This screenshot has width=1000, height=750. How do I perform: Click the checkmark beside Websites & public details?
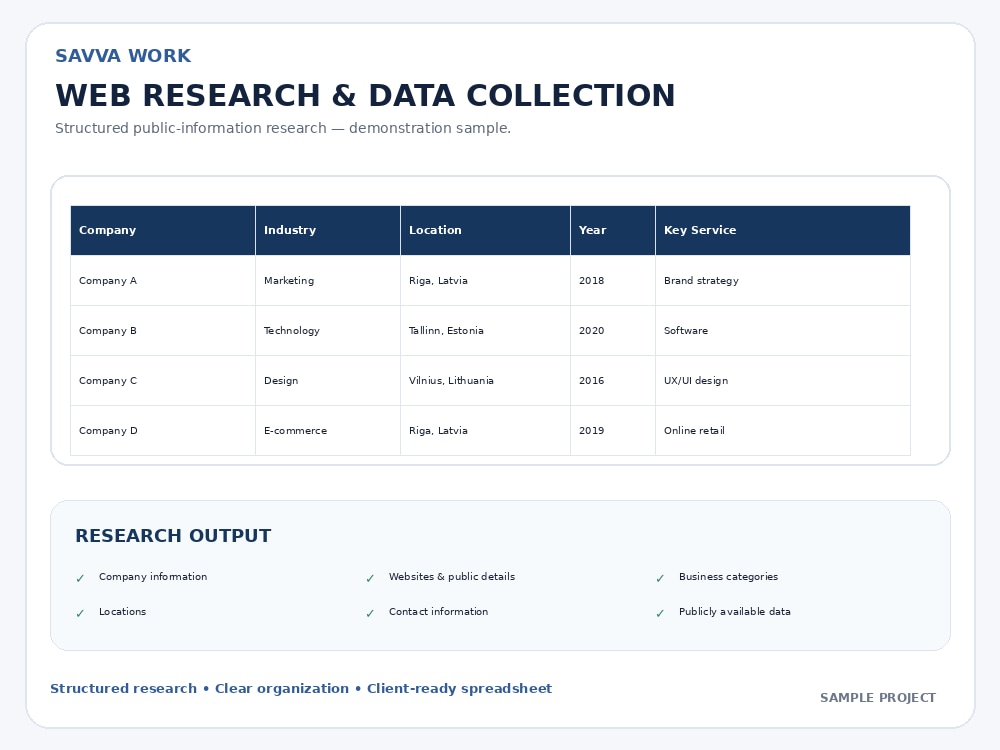pos(370,578)
